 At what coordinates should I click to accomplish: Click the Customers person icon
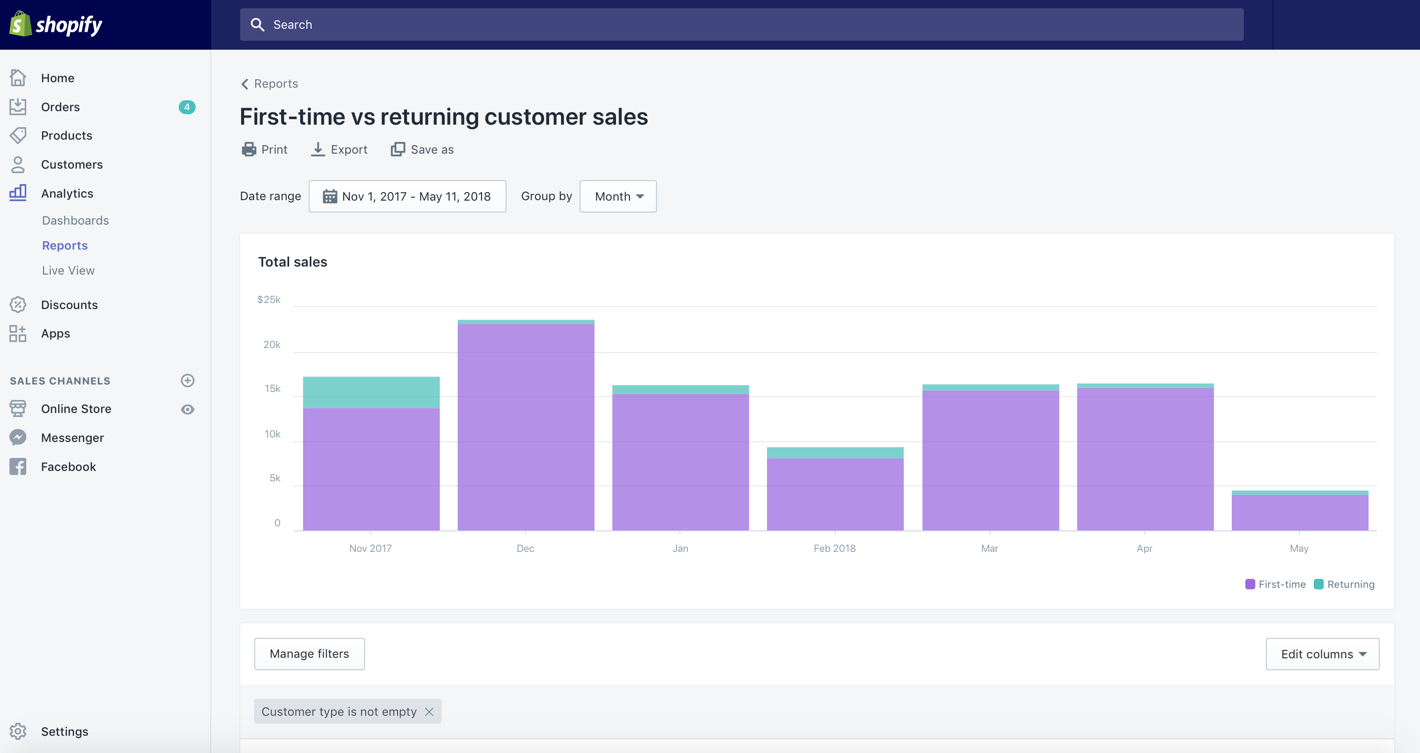[18, 164]
